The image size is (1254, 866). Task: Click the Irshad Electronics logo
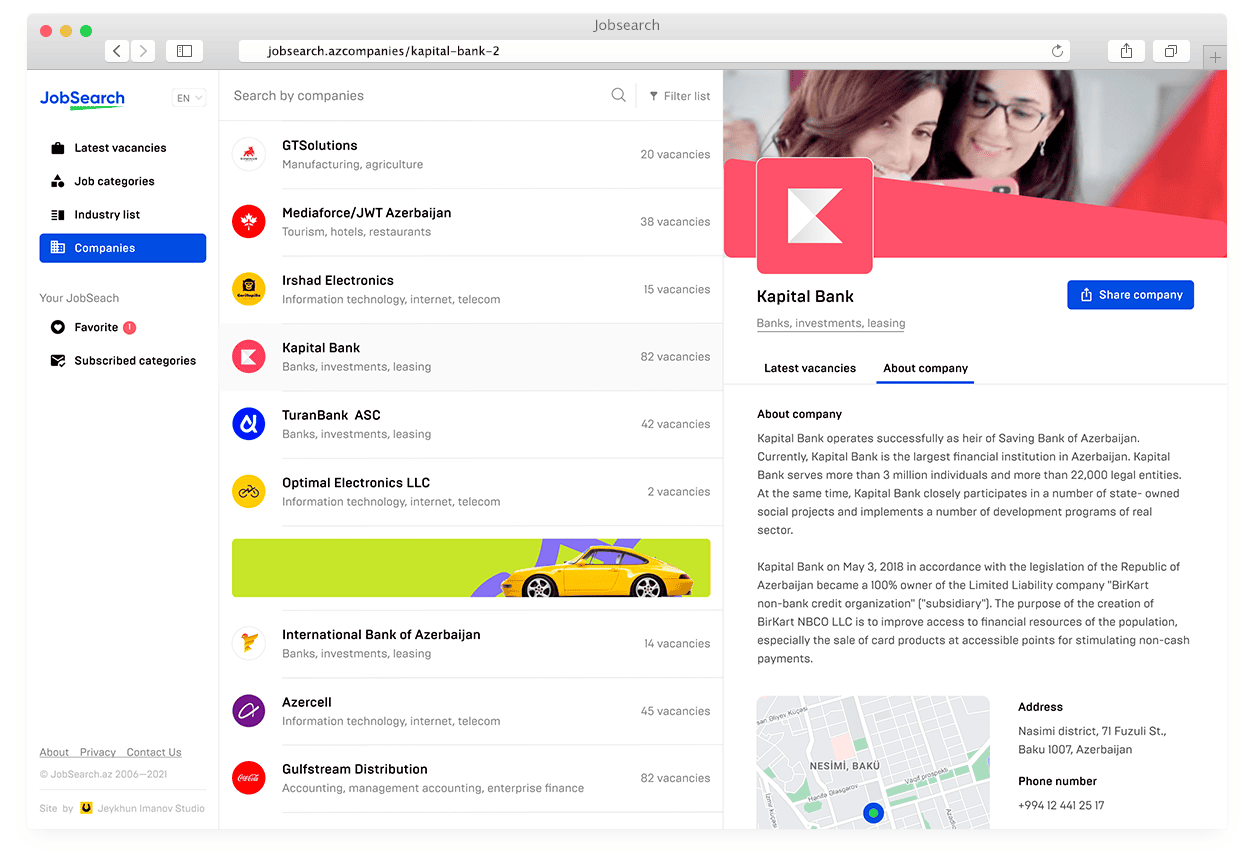coord(249,289)
